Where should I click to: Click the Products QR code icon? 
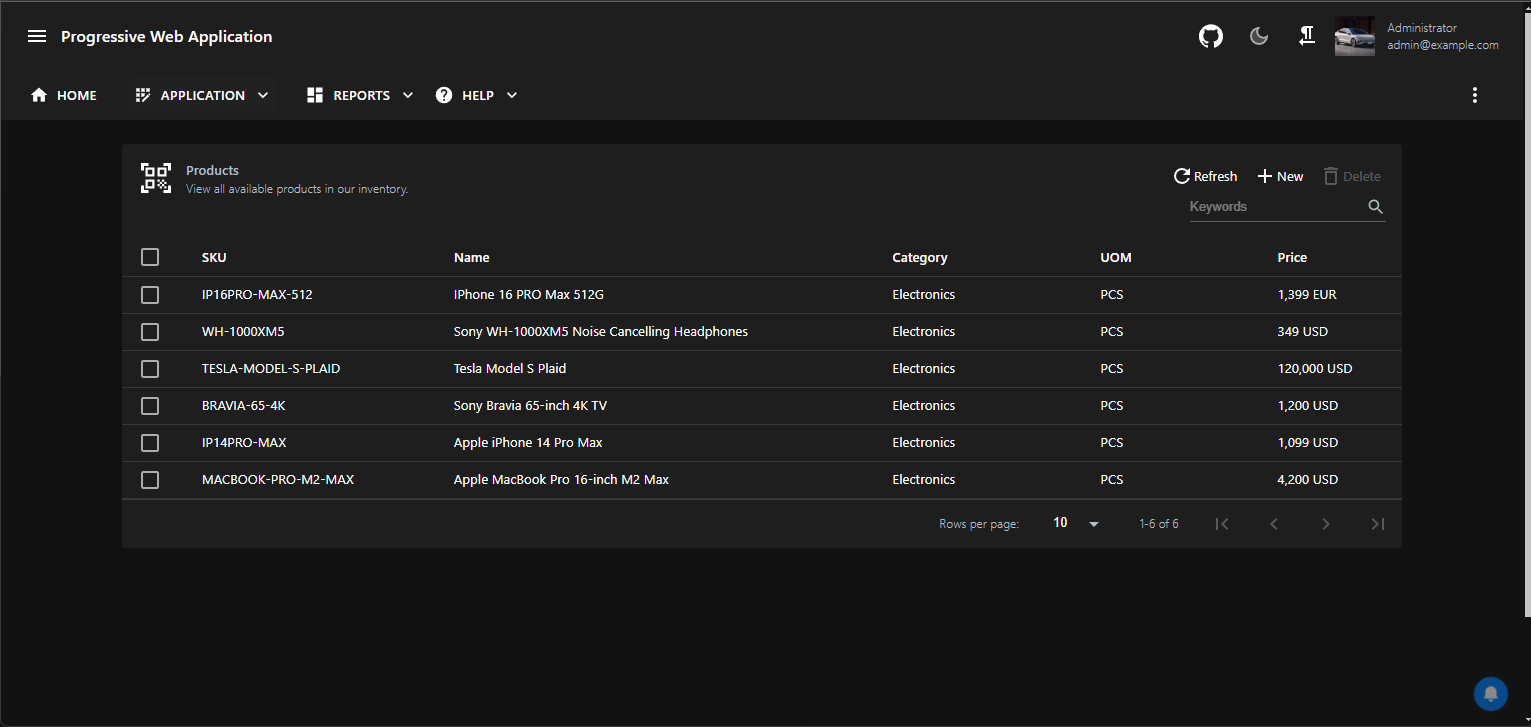[x=155, y=178]
